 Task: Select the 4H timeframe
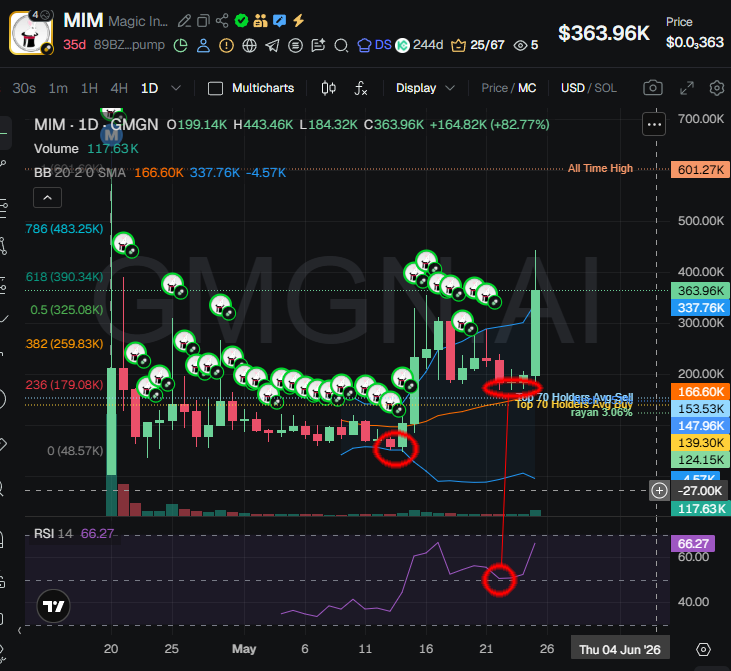(x=119, y=88)
